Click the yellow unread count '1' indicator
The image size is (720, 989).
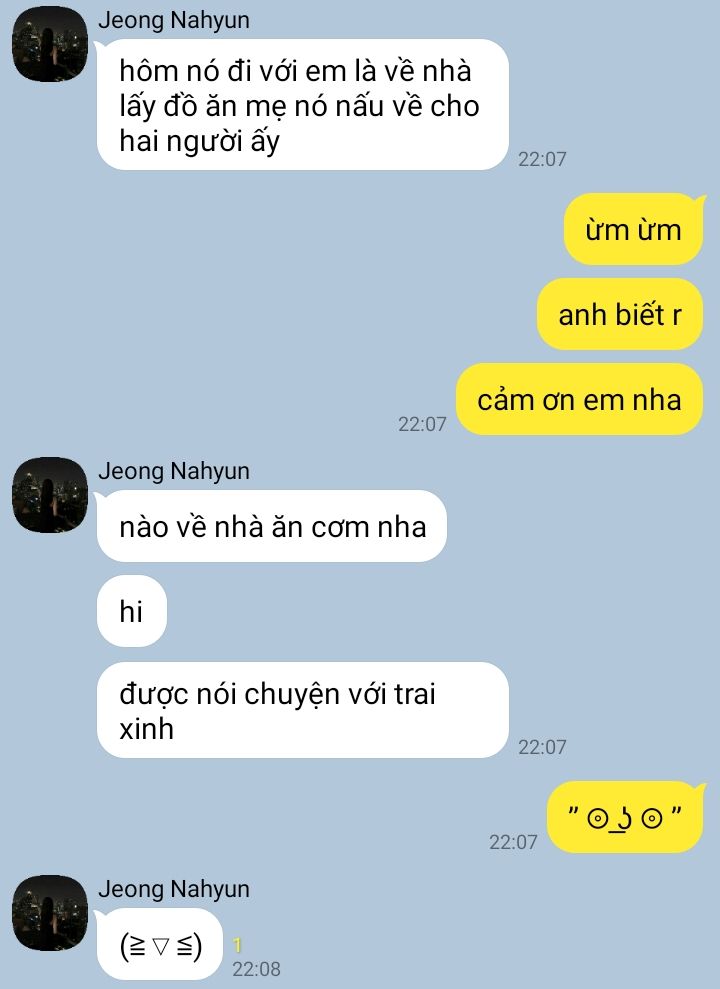point(237,945)
